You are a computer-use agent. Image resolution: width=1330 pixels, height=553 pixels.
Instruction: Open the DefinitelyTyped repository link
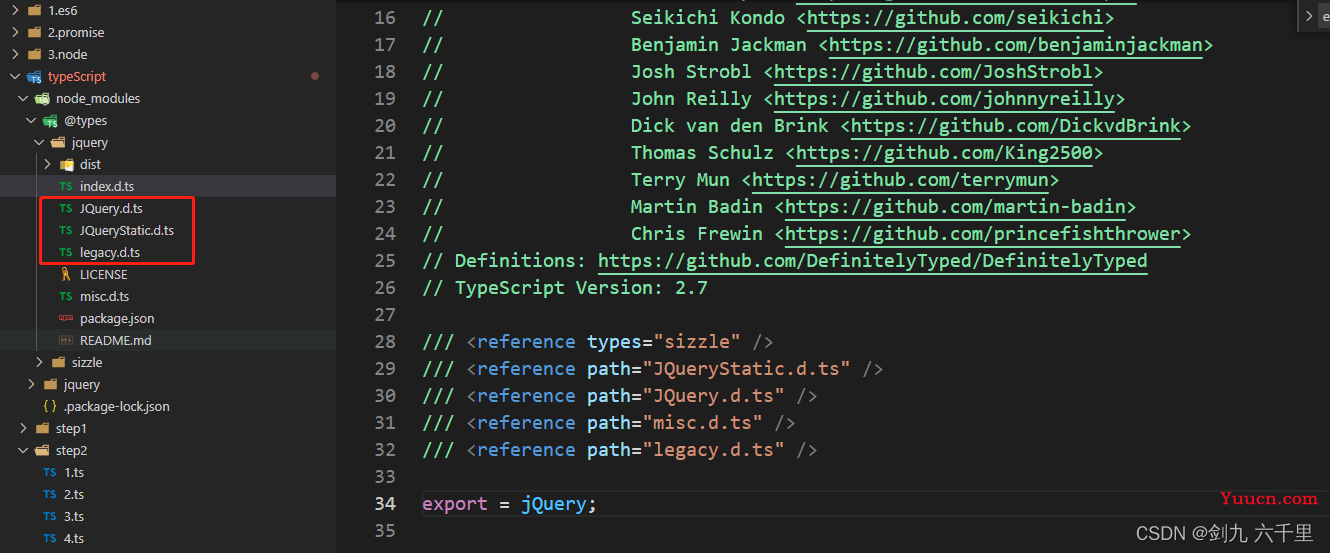coord(873,261)
